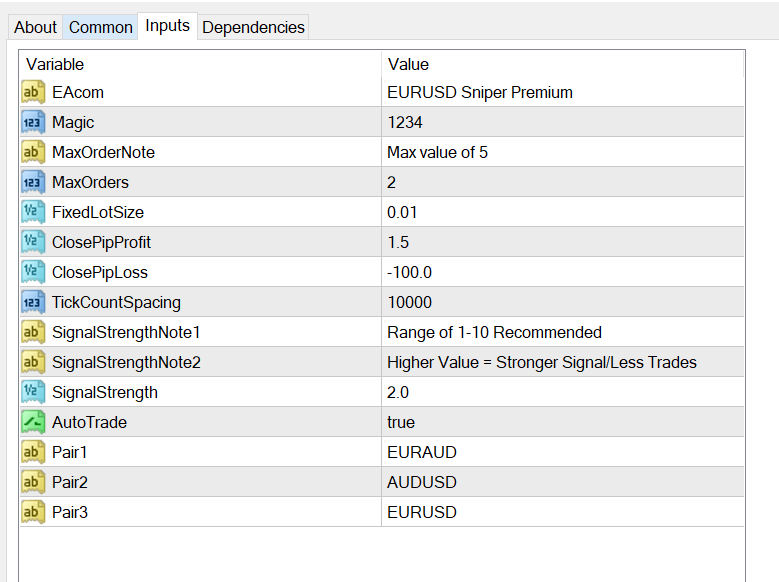
Task: Edit the ClosePipProfit value 1.5
Action: (563, 242)
